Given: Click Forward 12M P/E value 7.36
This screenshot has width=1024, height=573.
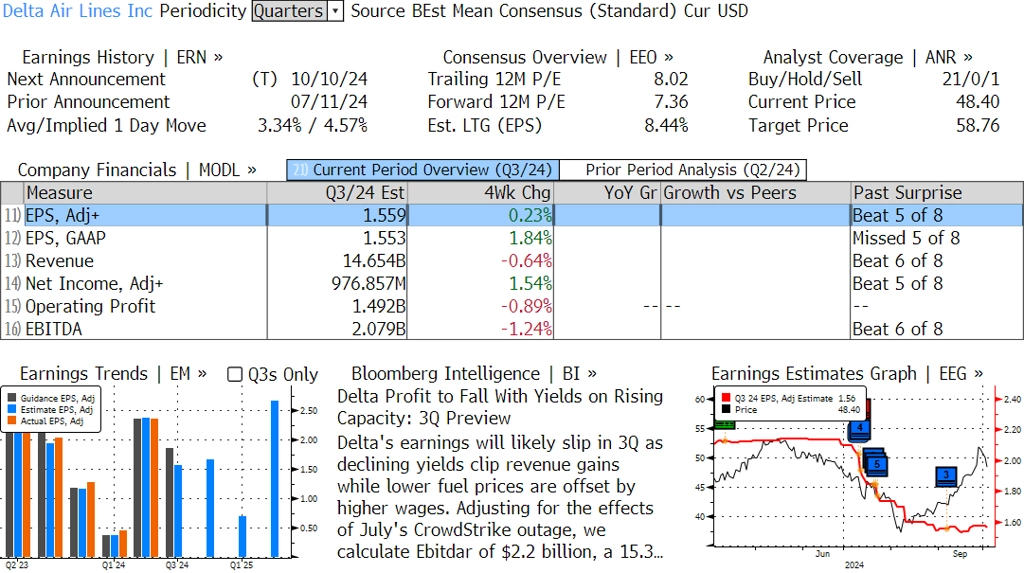Looking at the screenshot, I should [671, 102].
